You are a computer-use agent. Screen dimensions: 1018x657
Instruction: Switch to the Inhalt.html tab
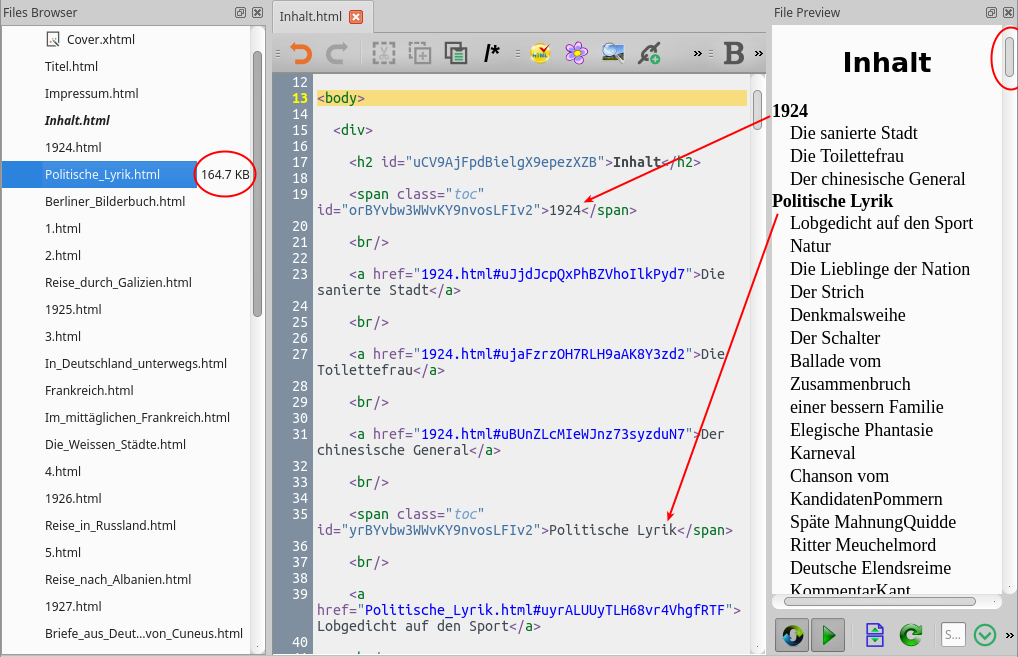310,16
